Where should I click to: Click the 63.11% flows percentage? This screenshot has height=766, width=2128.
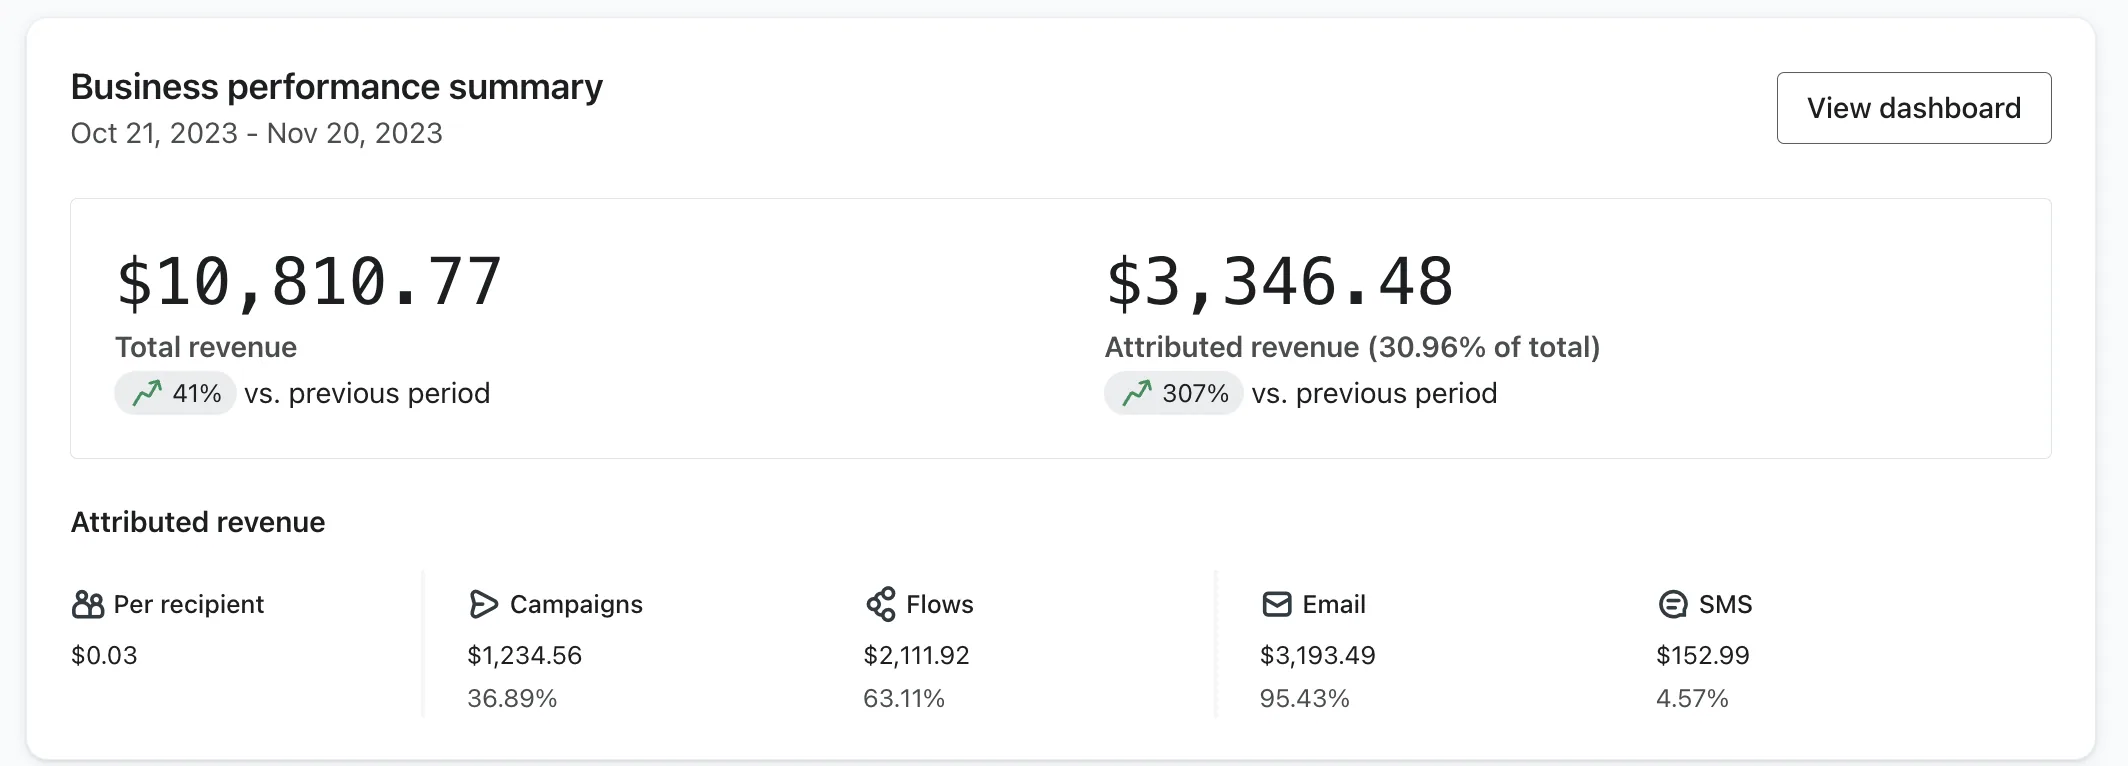(904, 698)
